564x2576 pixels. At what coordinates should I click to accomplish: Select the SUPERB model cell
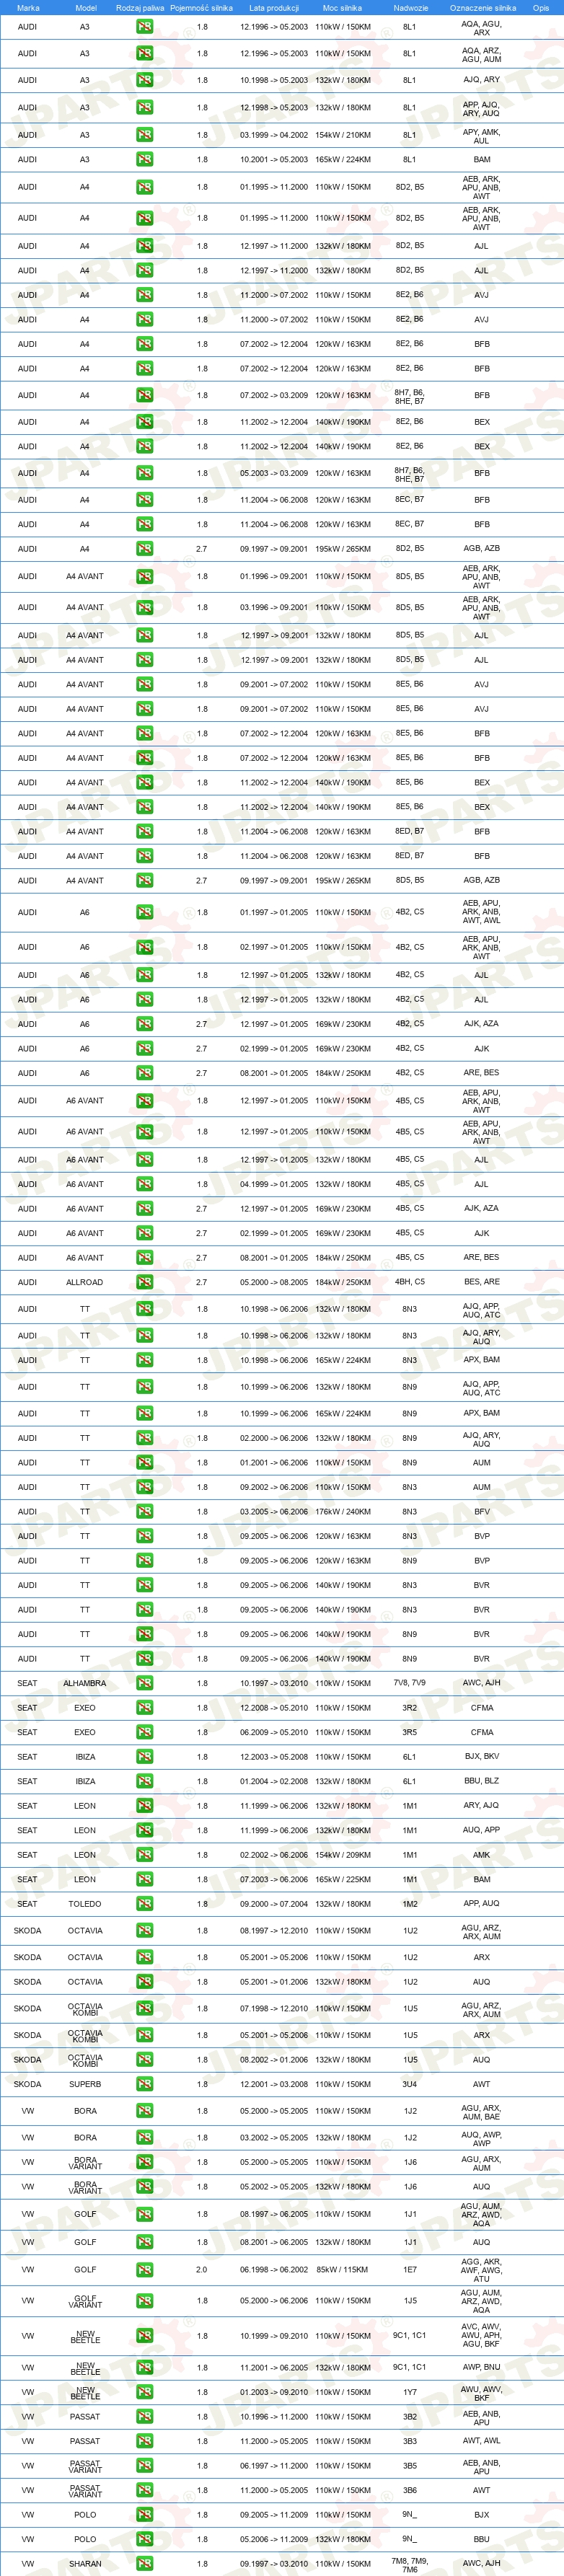85,2084
